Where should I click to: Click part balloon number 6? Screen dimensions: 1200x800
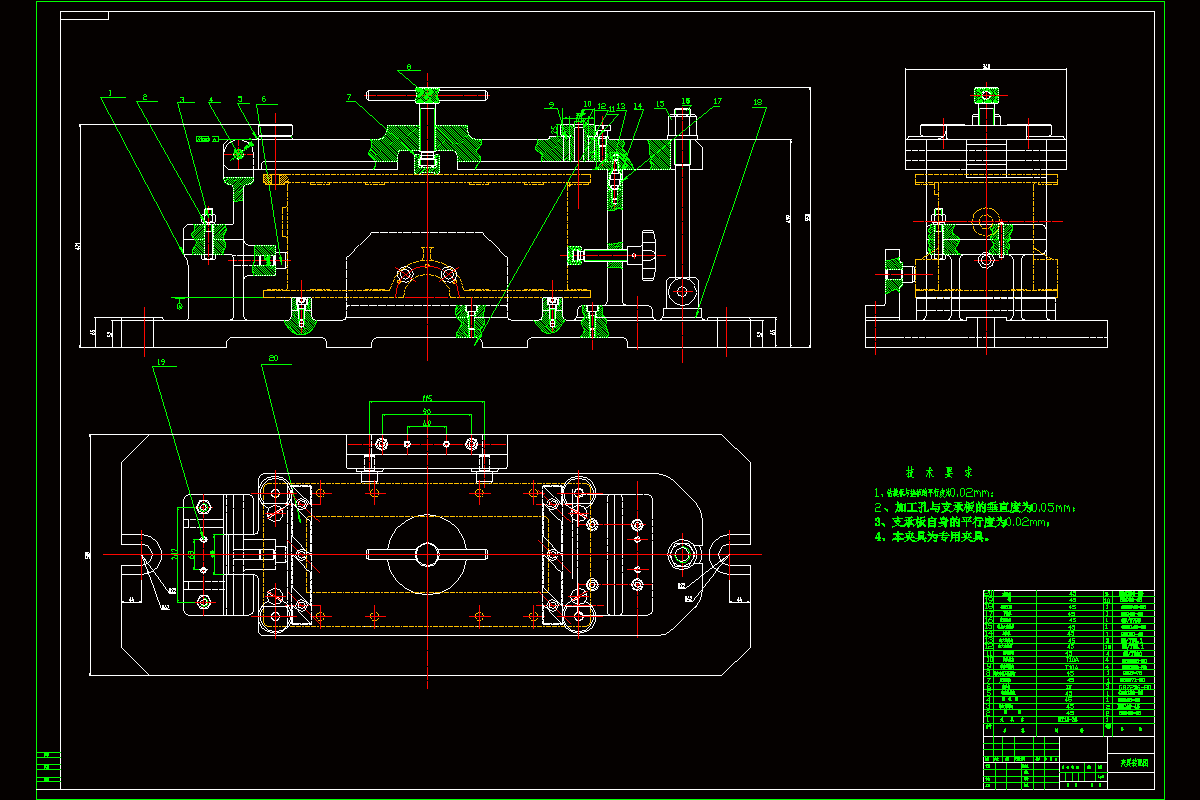pyautogui.click(x=263, y=100)
